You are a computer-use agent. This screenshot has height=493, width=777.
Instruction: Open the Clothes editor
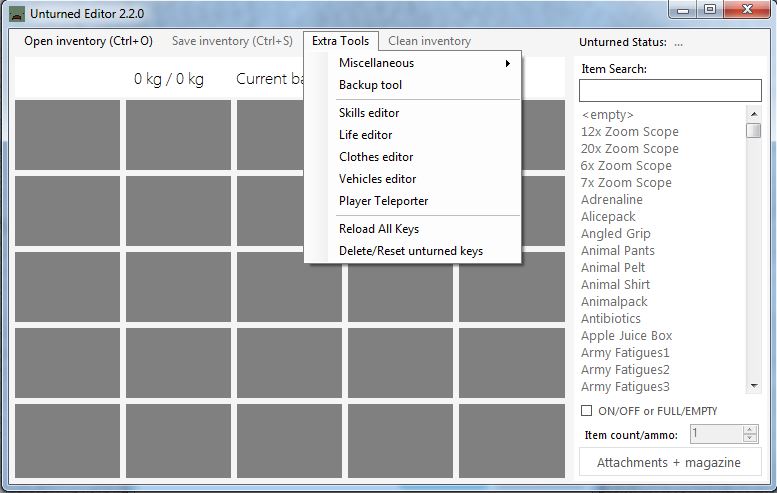tap(413, 157)
